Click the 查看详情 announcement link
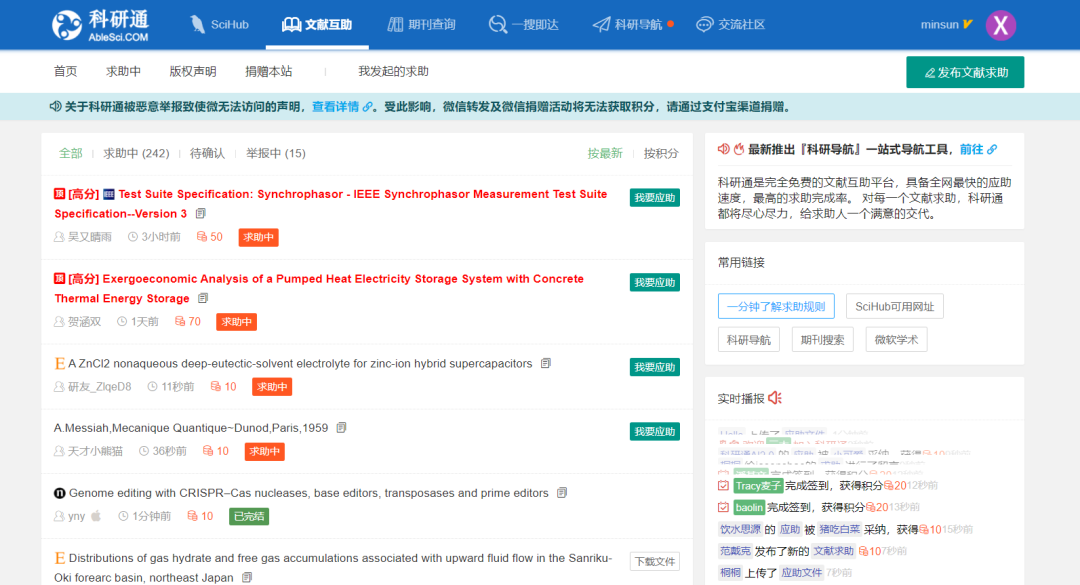This screenshot has height=585, width=1080. 335,107
